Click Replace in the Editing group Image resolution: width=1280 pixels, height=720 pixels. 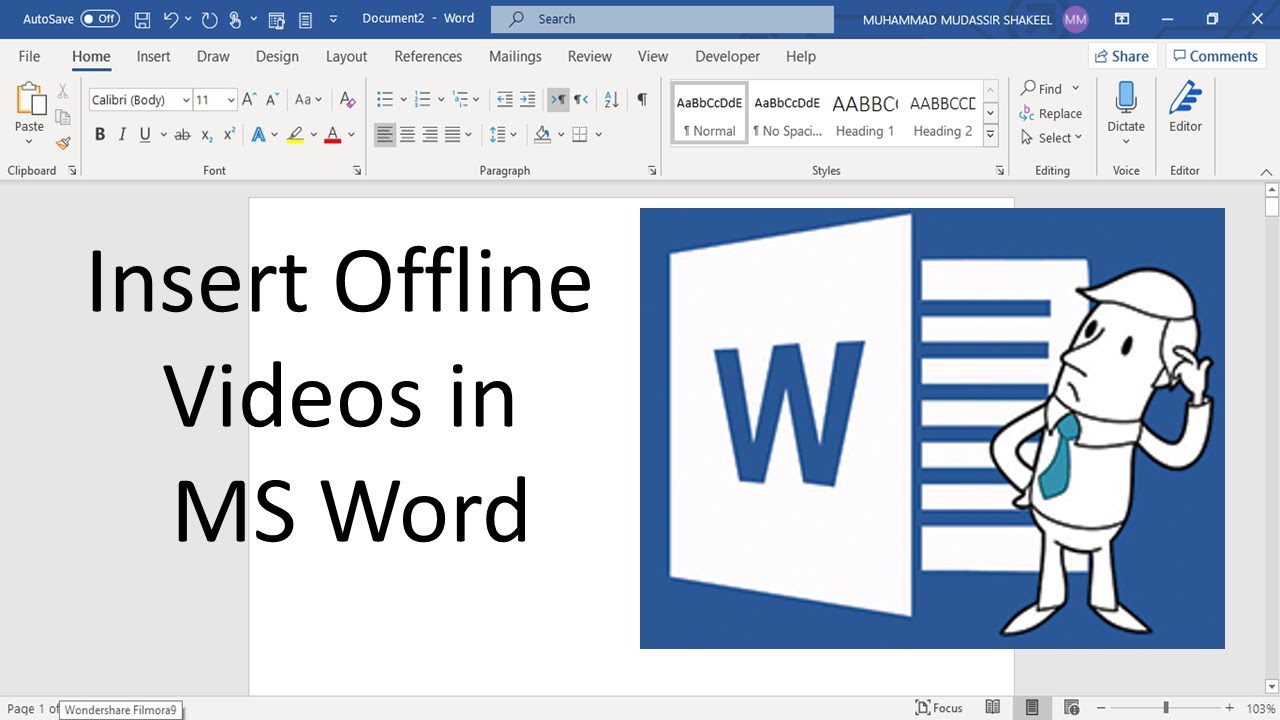[1051, 114]
